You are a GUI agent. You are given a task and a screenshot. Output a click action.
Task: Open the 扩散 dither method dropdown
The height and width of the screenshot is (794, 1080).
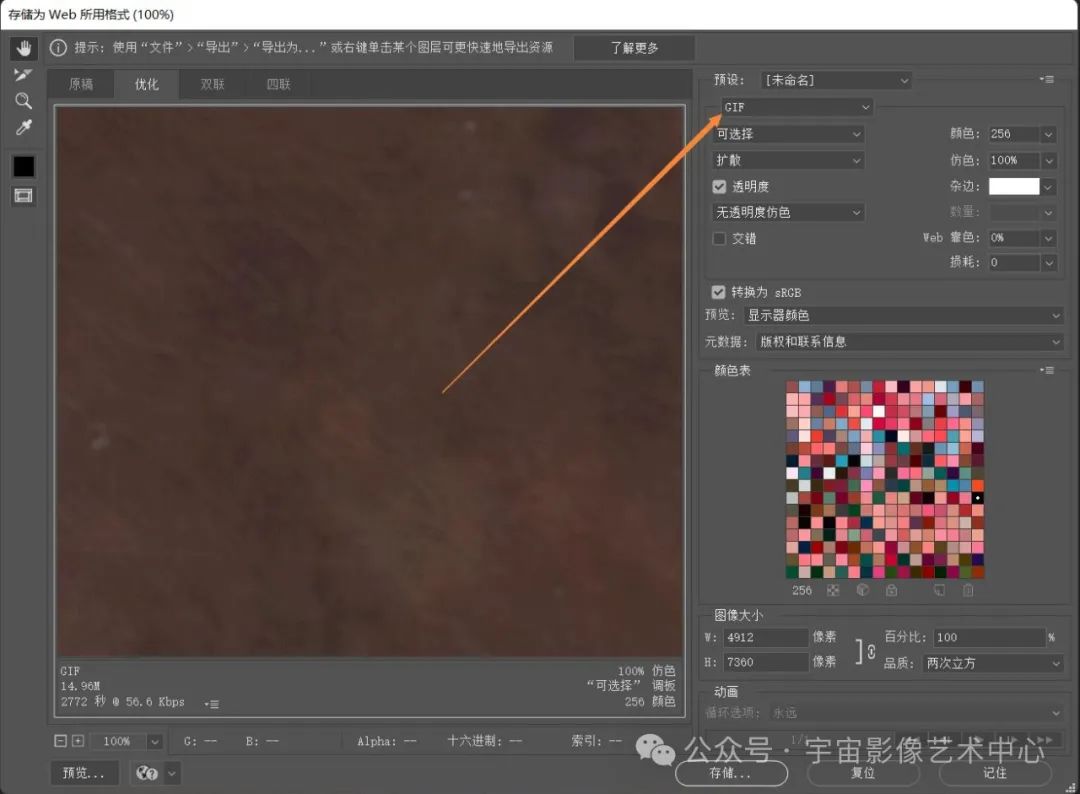788,160
